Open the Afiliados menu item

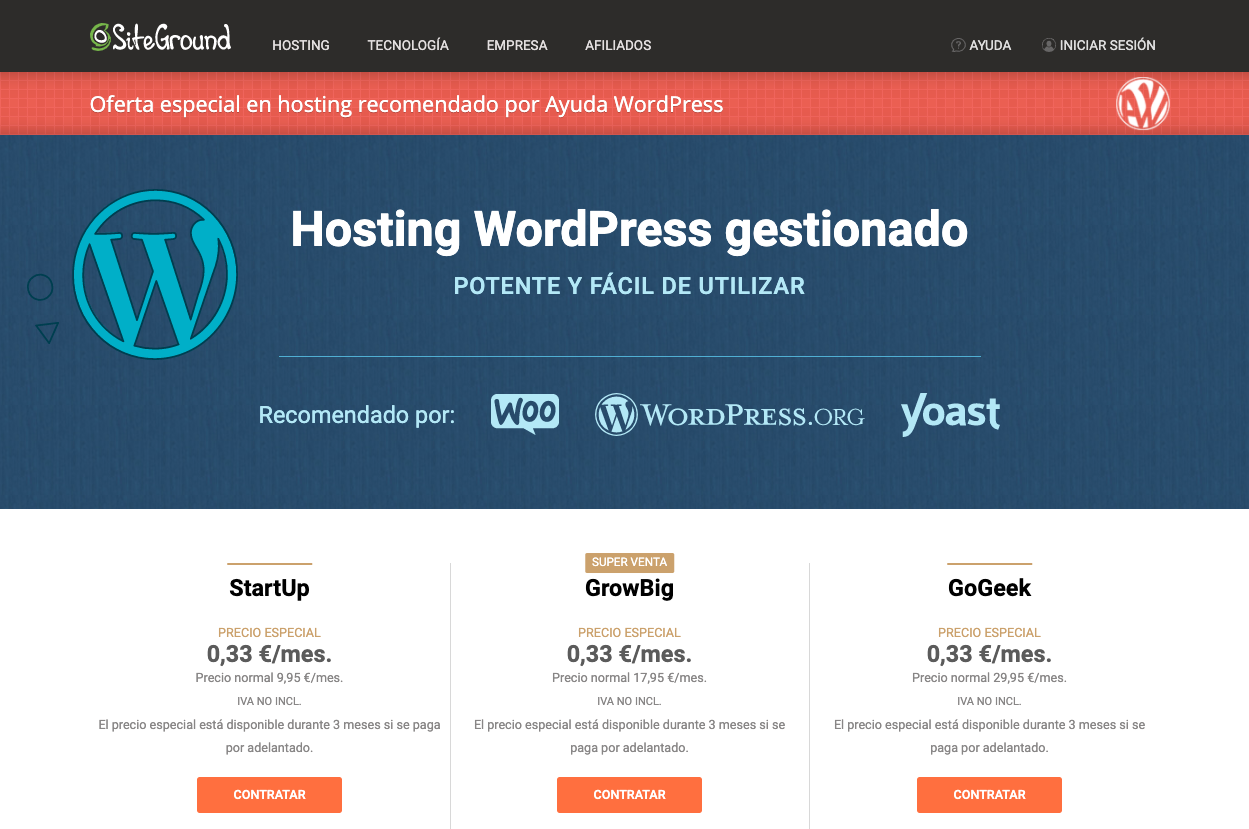(618, 45)
